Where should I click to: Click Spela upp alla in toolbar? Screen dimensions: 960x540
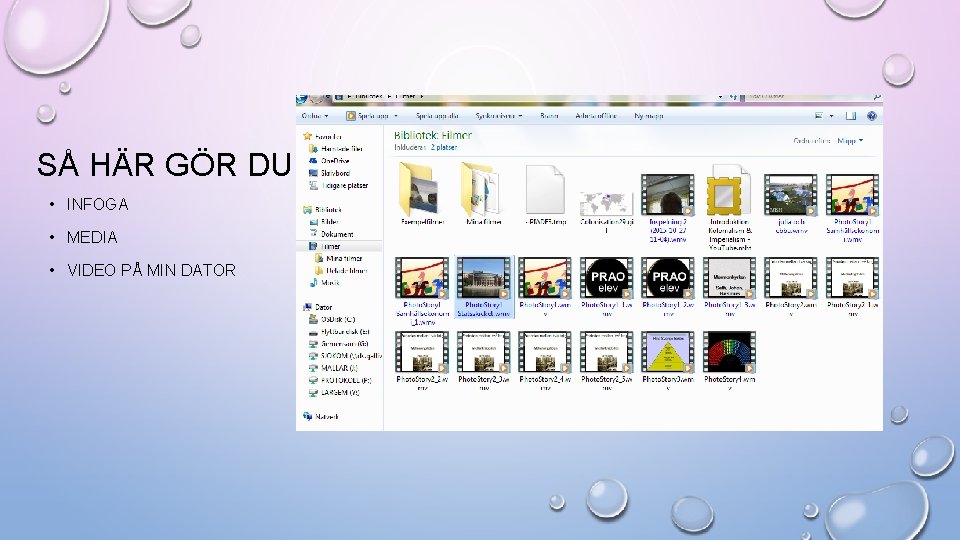pyautogui.click(x=437, y=116)
